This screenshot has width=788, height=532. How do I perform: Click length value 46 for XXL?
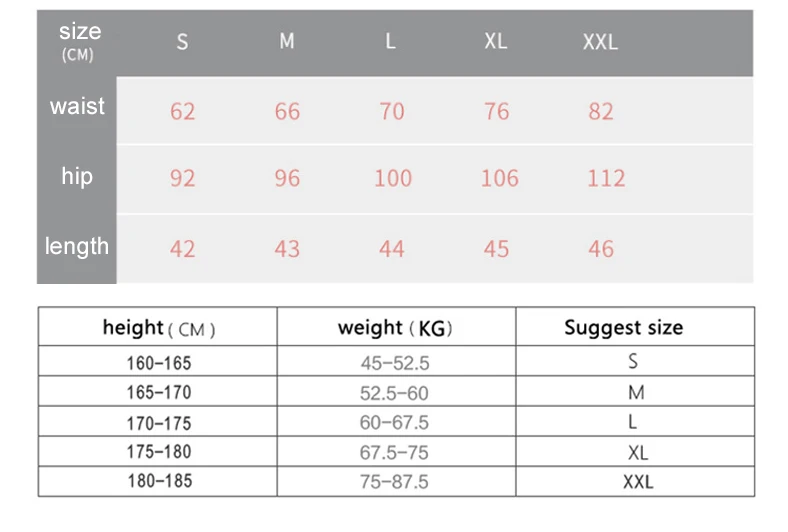point(601,249)
